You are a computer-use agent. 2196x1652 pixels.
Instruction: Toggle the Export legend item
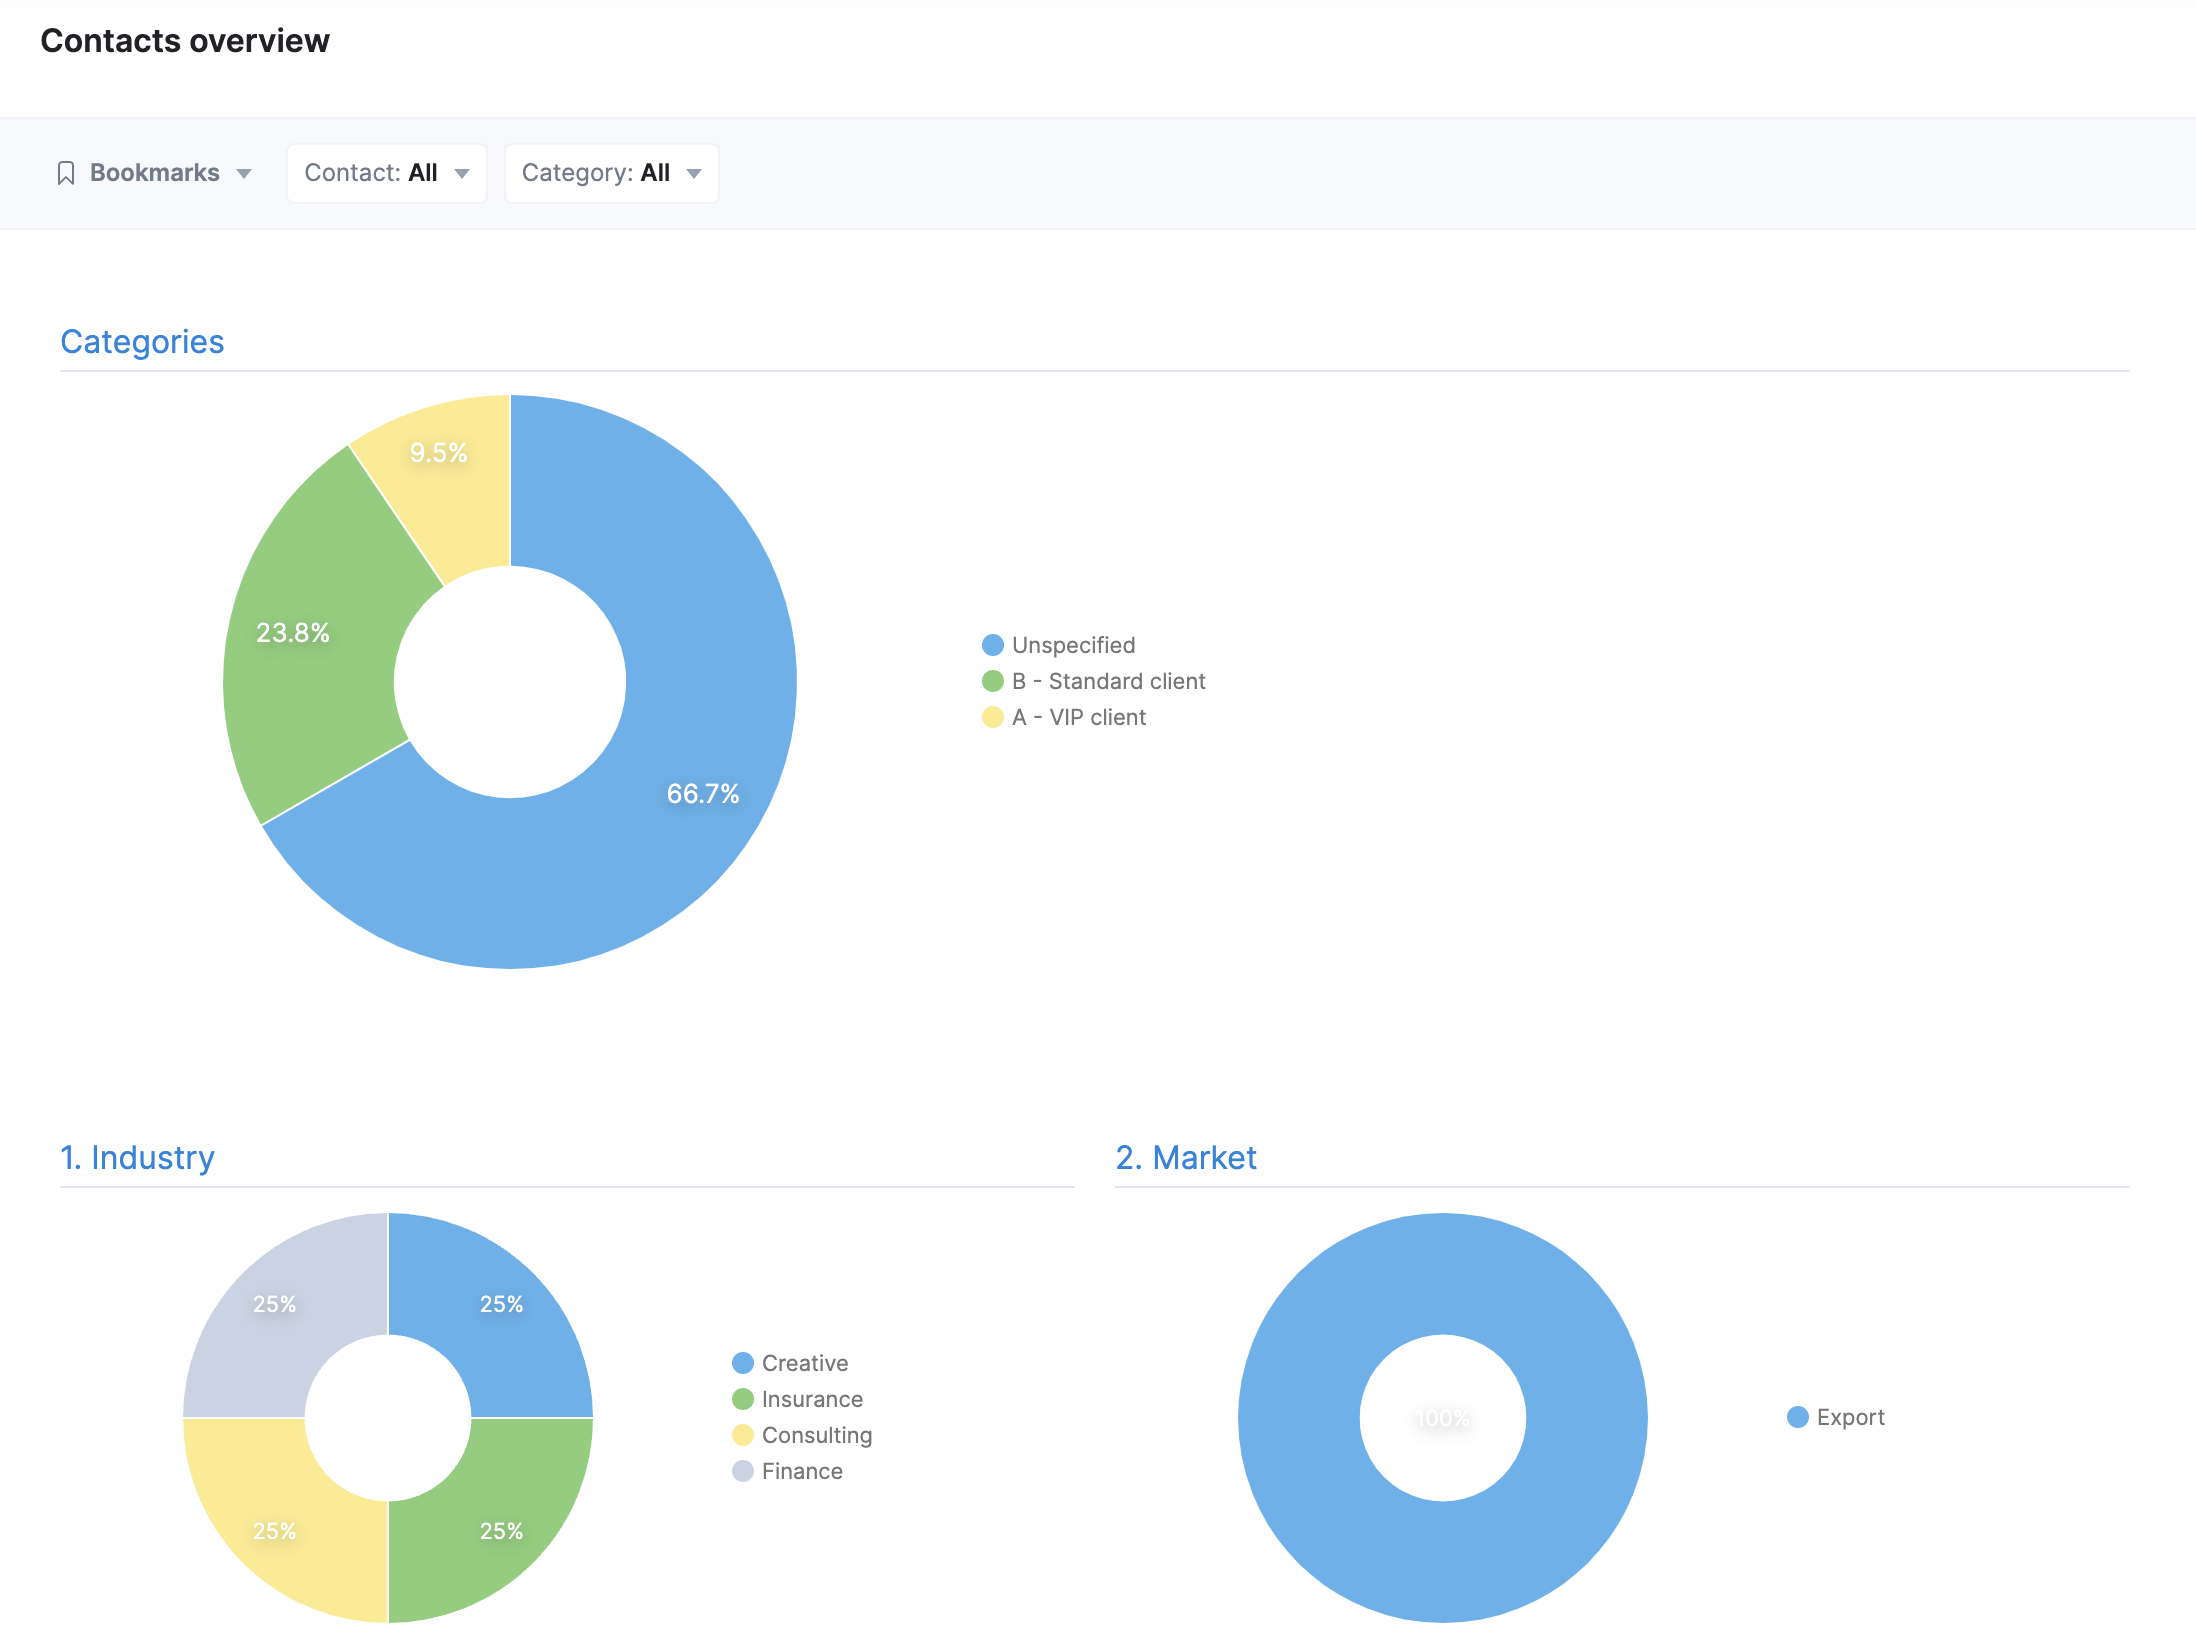[1836, 1417]
